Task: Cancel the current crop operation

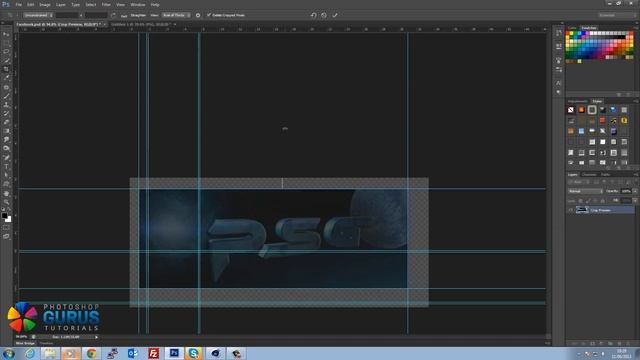Action: point(324,15)
